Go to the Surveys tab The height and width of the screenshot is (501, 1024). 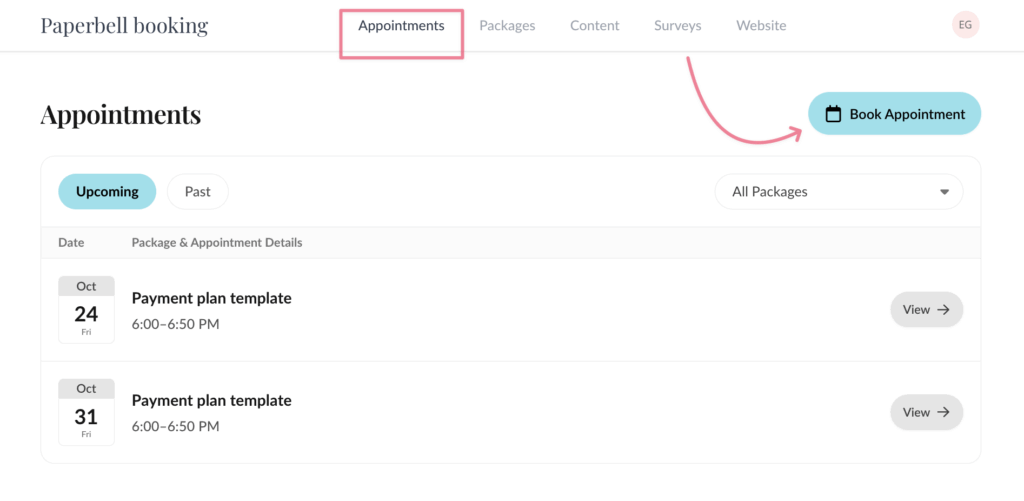coord(678,26)
